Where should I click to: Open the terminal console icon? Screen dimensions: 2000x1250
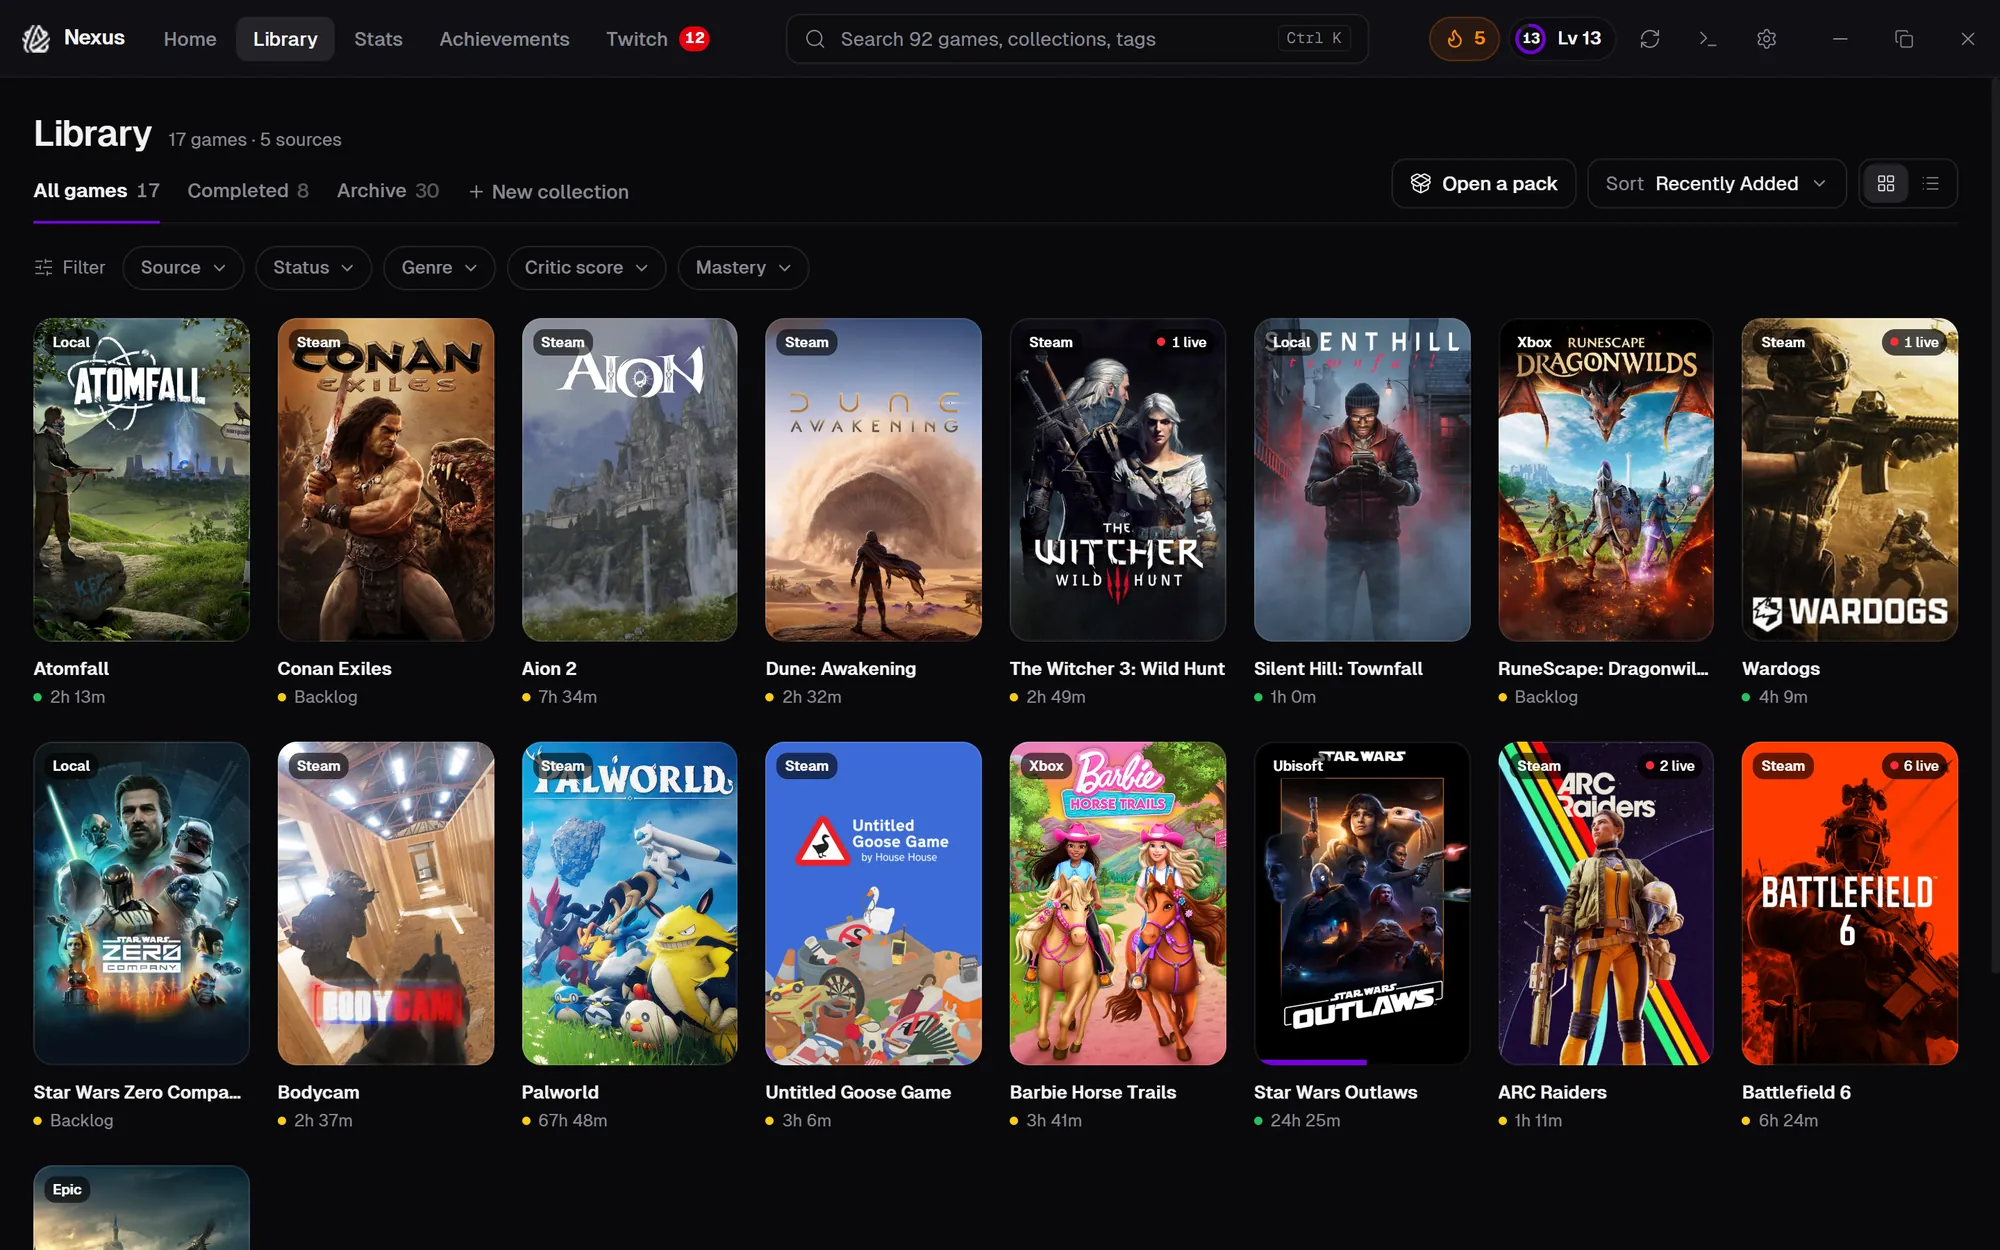(1708, 39)
